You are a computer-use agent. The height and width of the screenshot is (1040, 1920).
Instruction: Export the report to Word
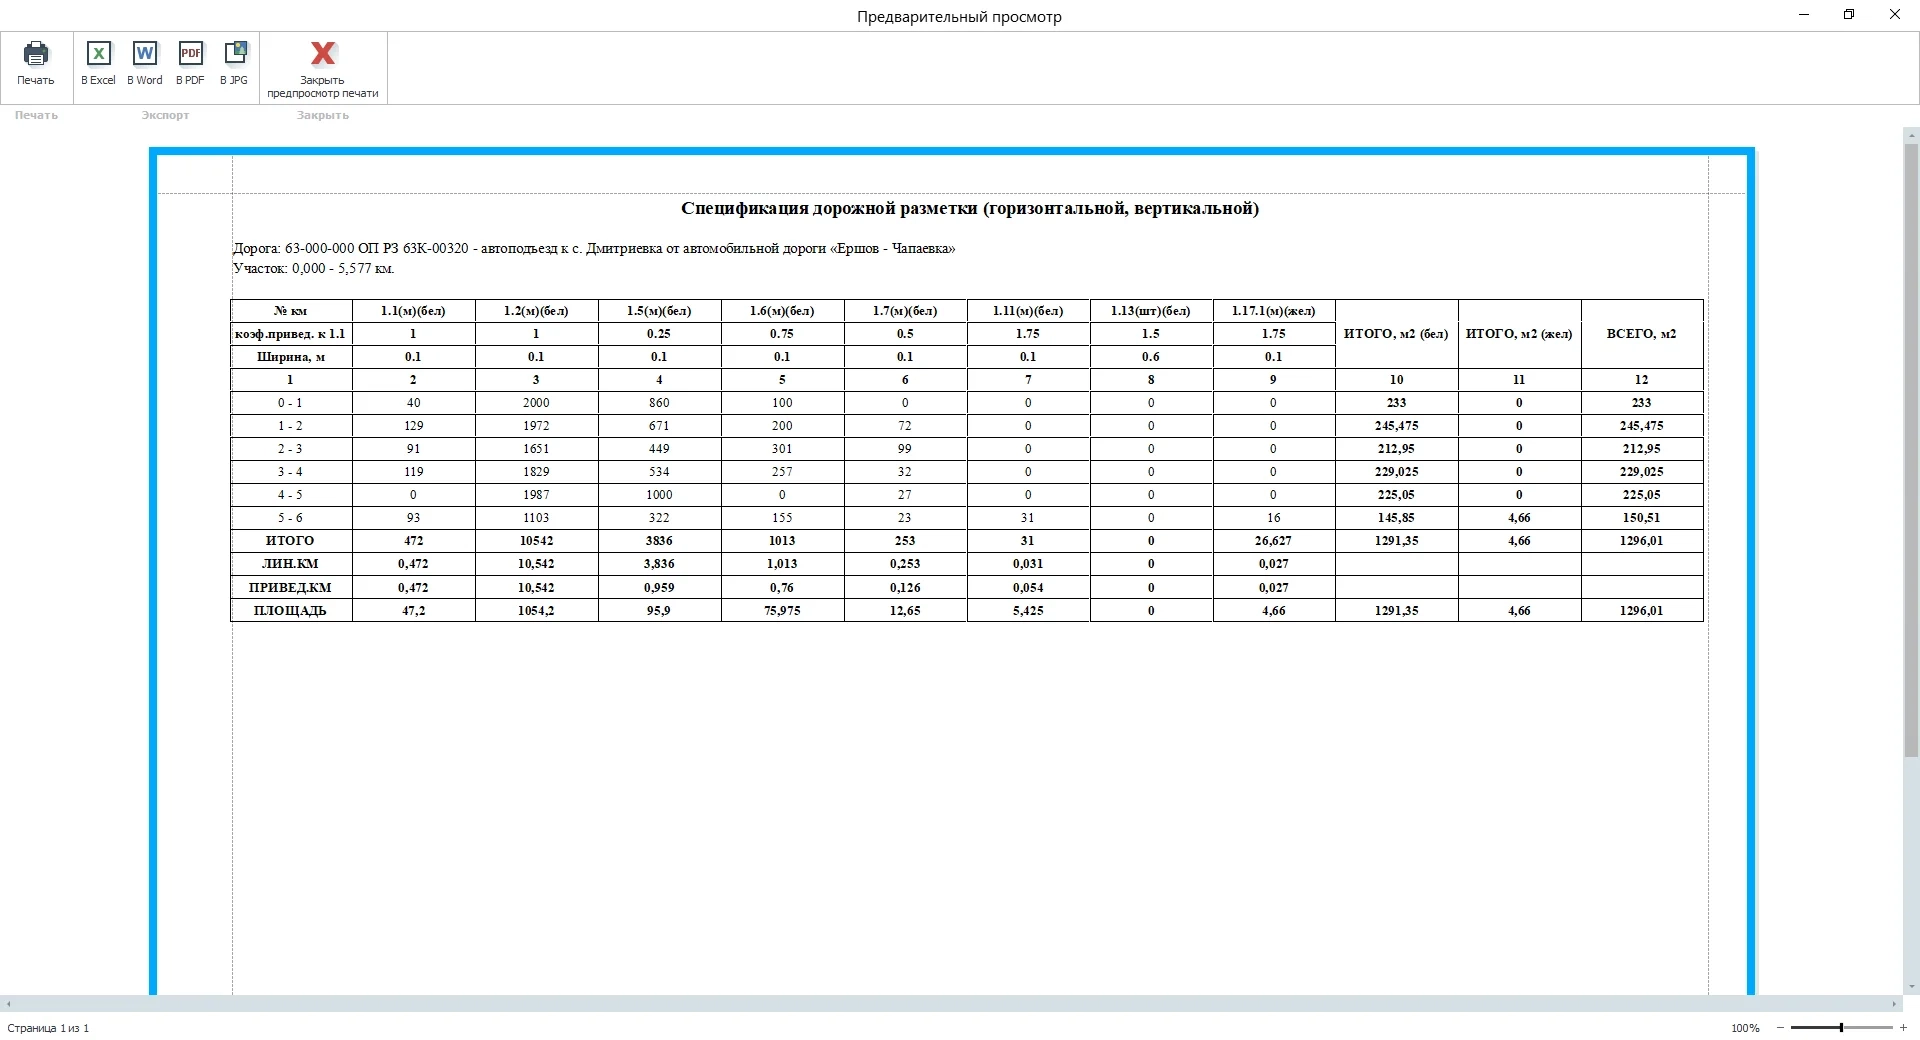pos(145,55)
